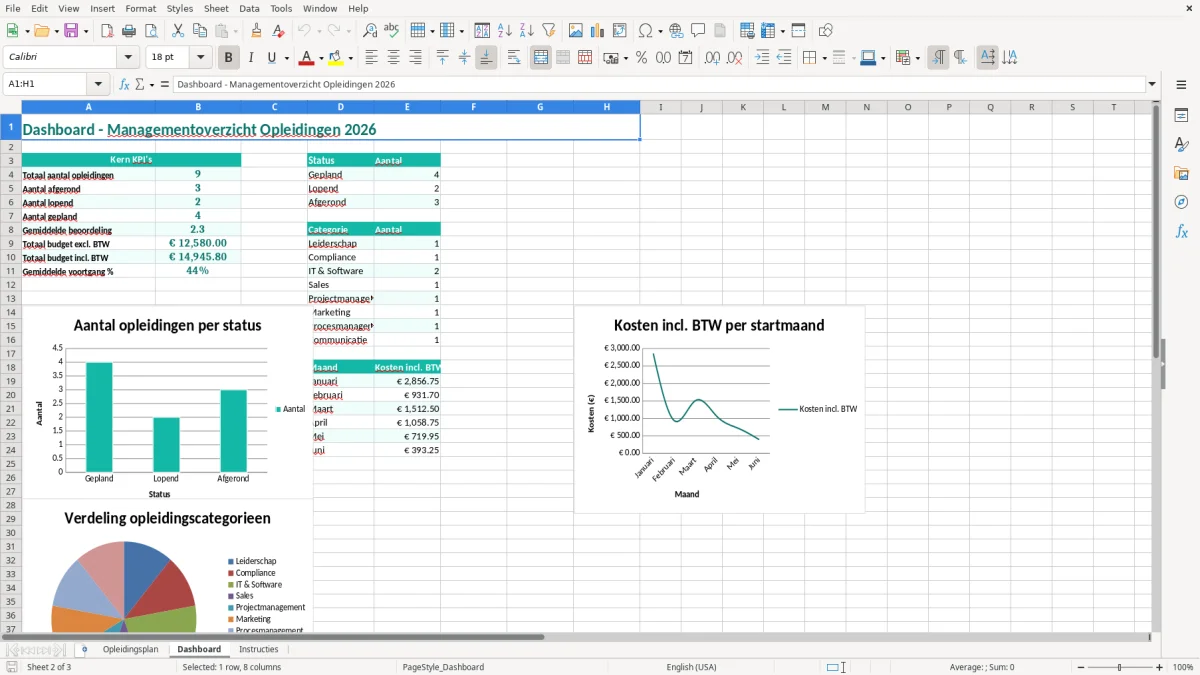
Task: Click the Clone Formatting paintbrush
Action: pyautogui.click(x=257, y=31)
